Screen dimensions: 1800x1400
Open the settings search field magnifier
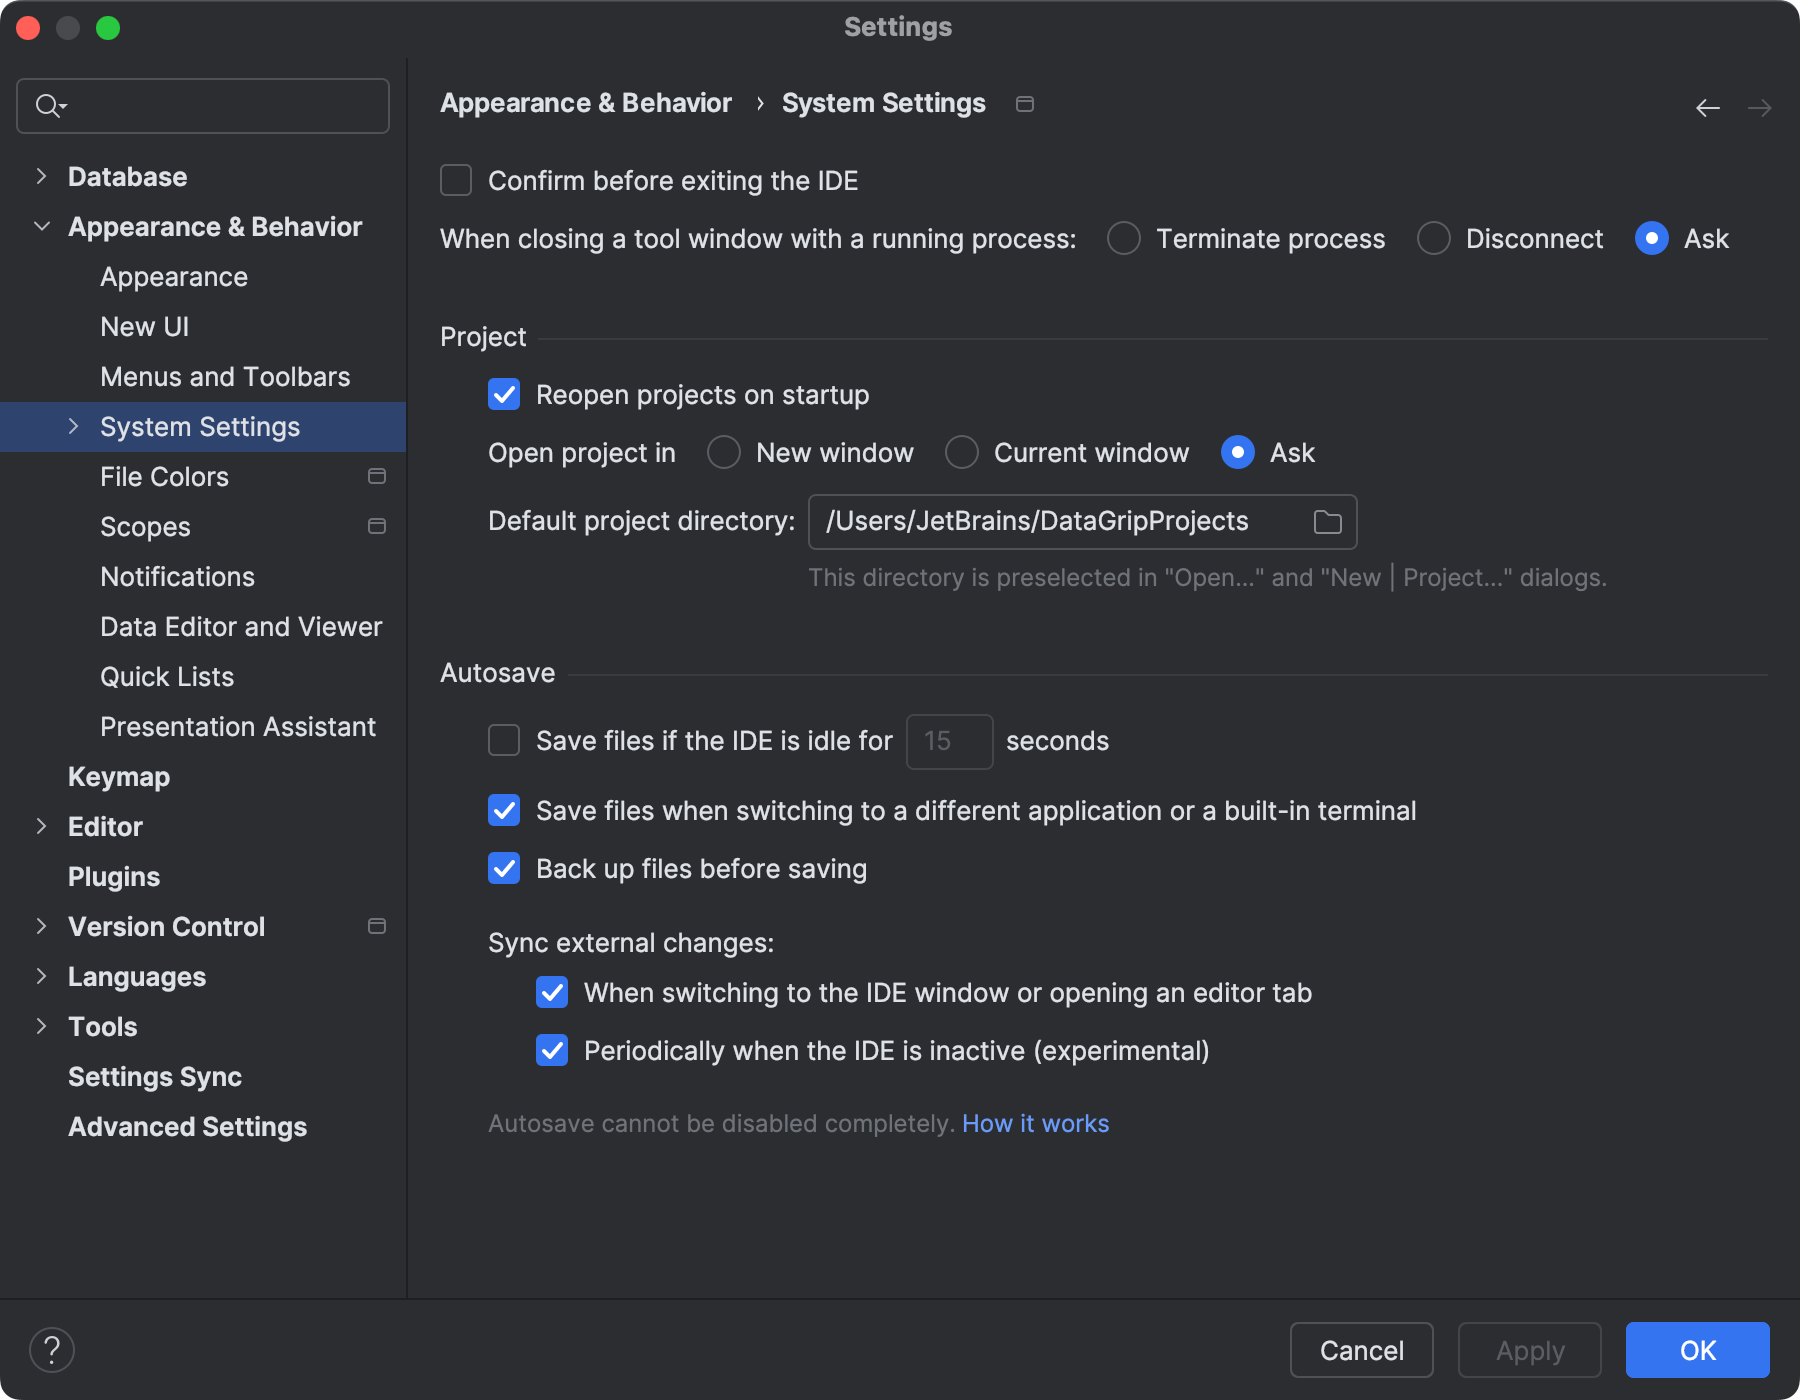50,105
